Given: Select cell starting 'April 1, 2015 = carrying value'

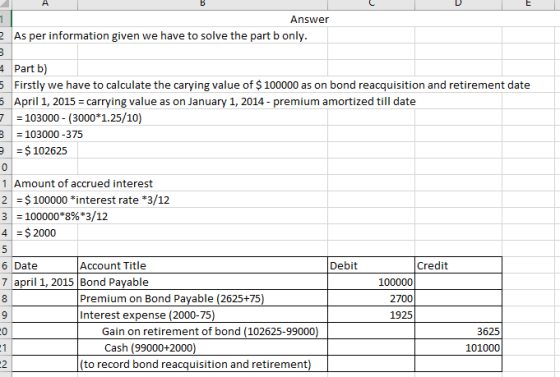Looking at the screenshot, I should pyautogui.click(x=215, y=101).
